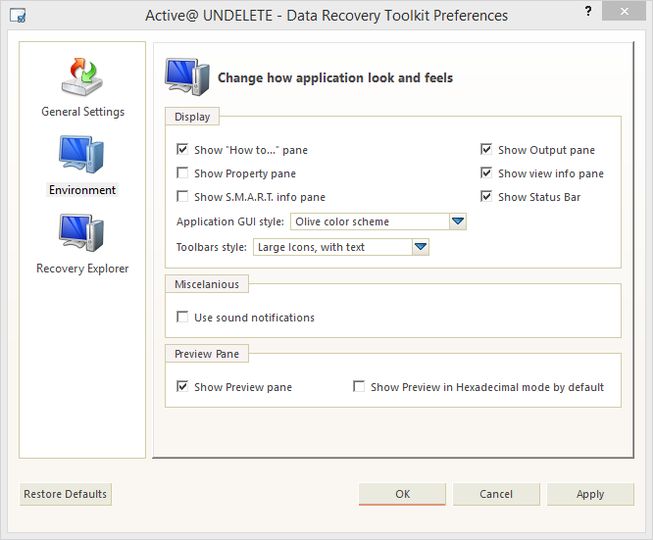Click the Apply button
The height and width of the screenshot is (540, 653).
[x=591, y=494]
